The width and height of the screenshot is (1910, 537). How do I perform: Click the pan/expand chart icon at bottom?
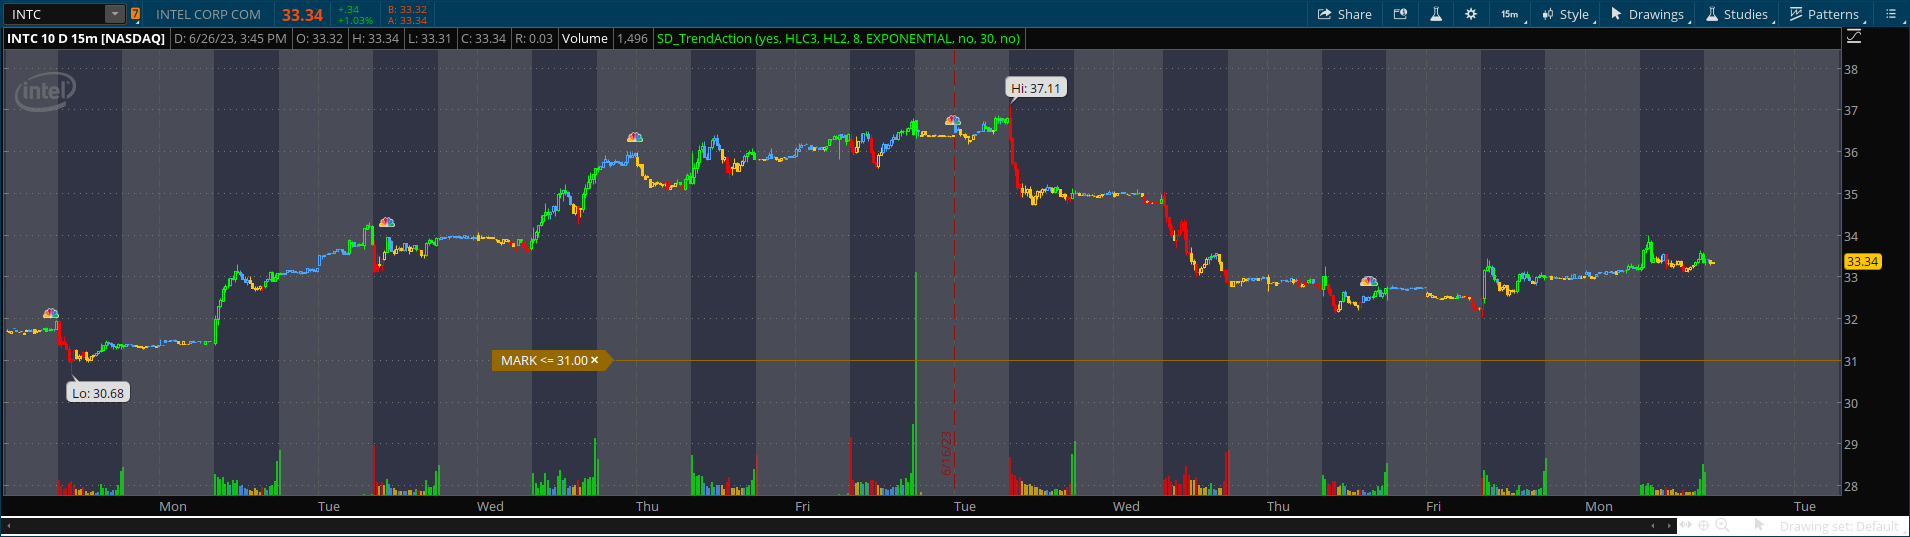pos(1685,526)
